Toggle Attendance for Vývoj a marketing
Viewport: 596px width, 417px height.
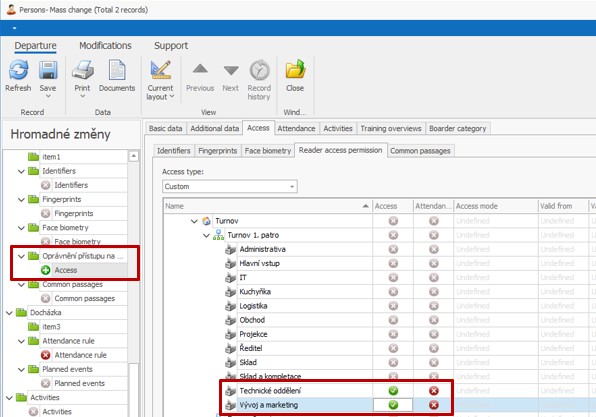pos(434,405)
